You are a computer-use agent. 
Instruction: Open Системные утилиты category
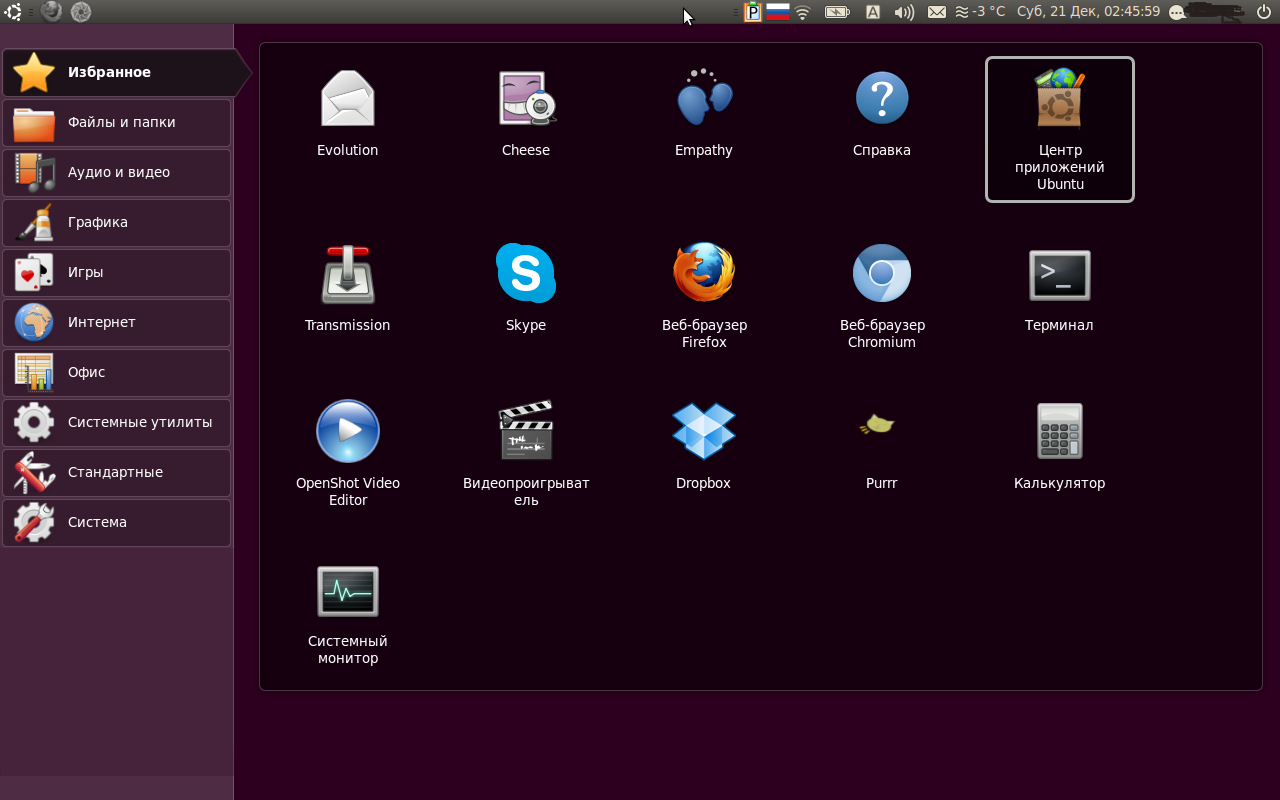(117, 422)
